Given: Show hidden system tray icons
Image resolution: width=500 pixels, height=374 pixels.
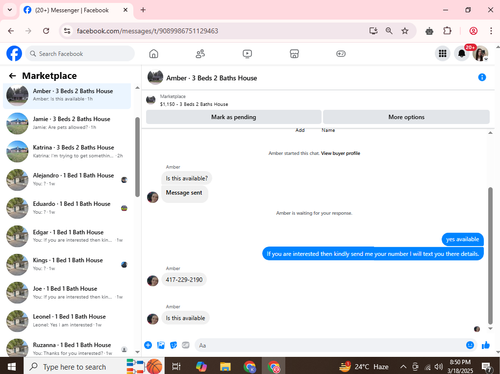Looking at the screenshot, I should (403, 367).
